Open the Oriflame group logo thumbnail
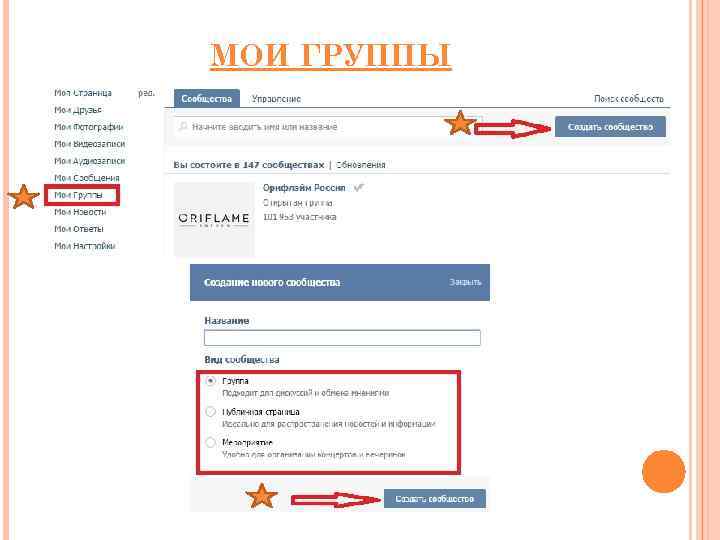This screenshot has height=540, width=720. pos(214,219)
